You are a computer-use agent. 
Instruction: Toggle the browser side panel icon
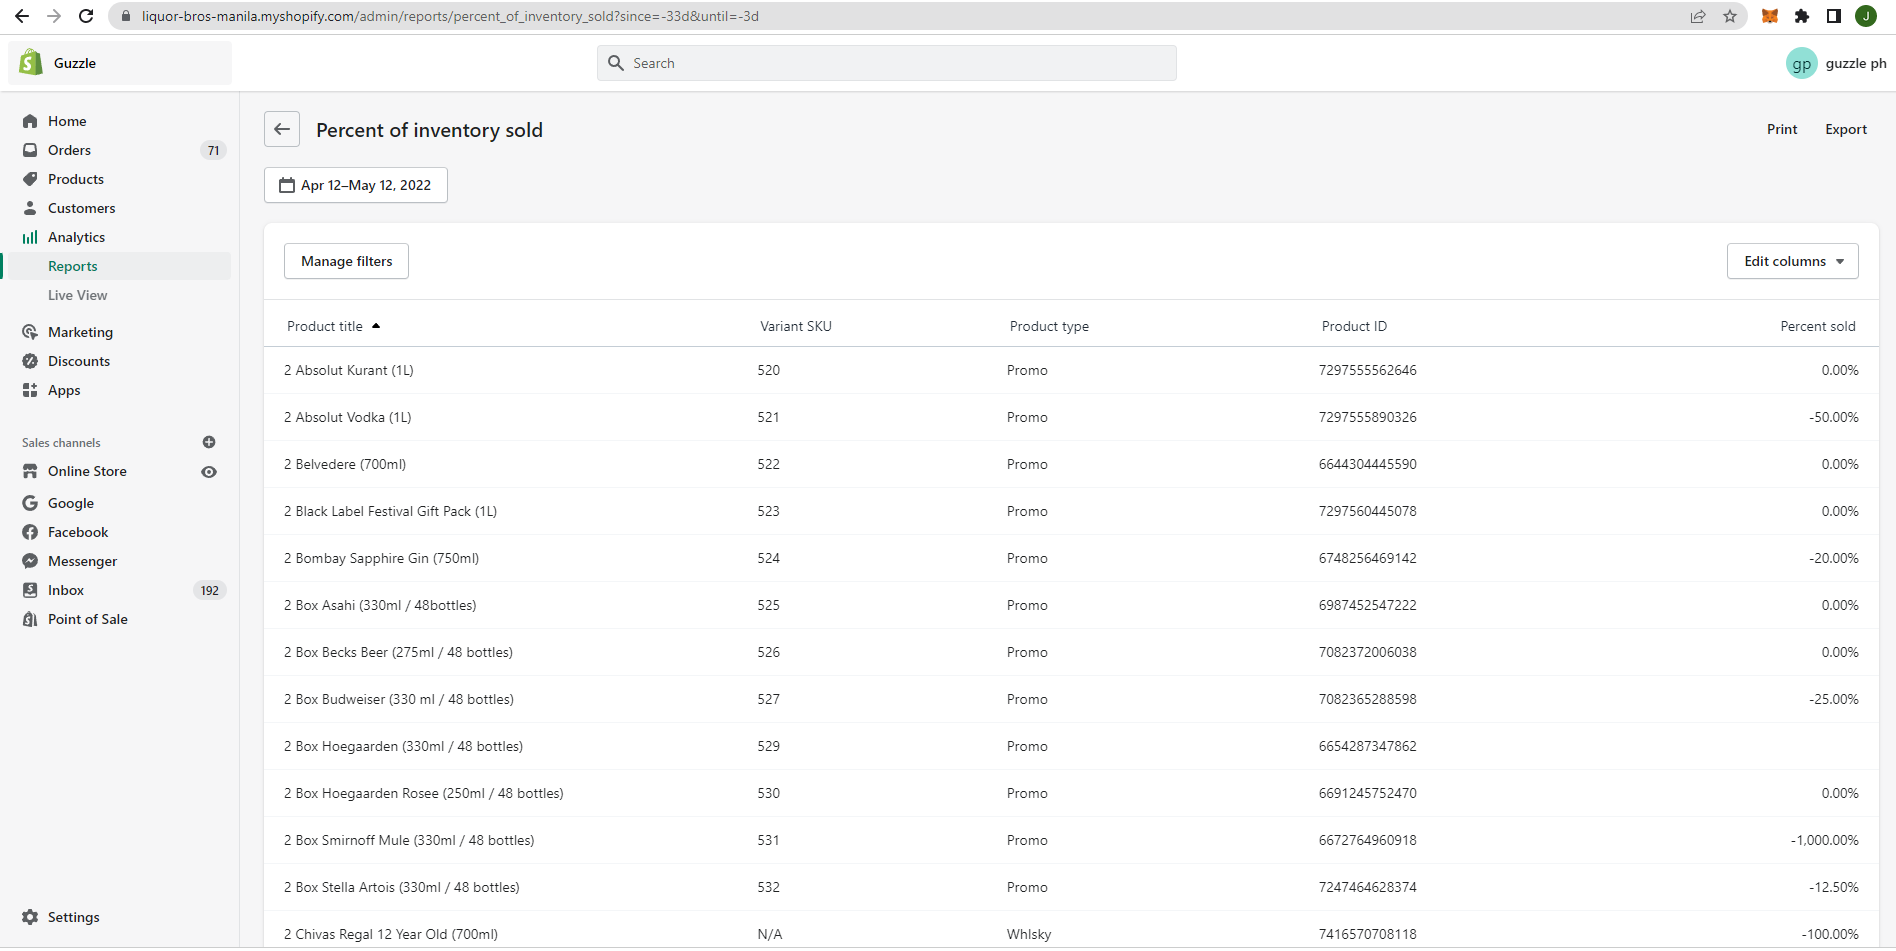[1834, 16]
